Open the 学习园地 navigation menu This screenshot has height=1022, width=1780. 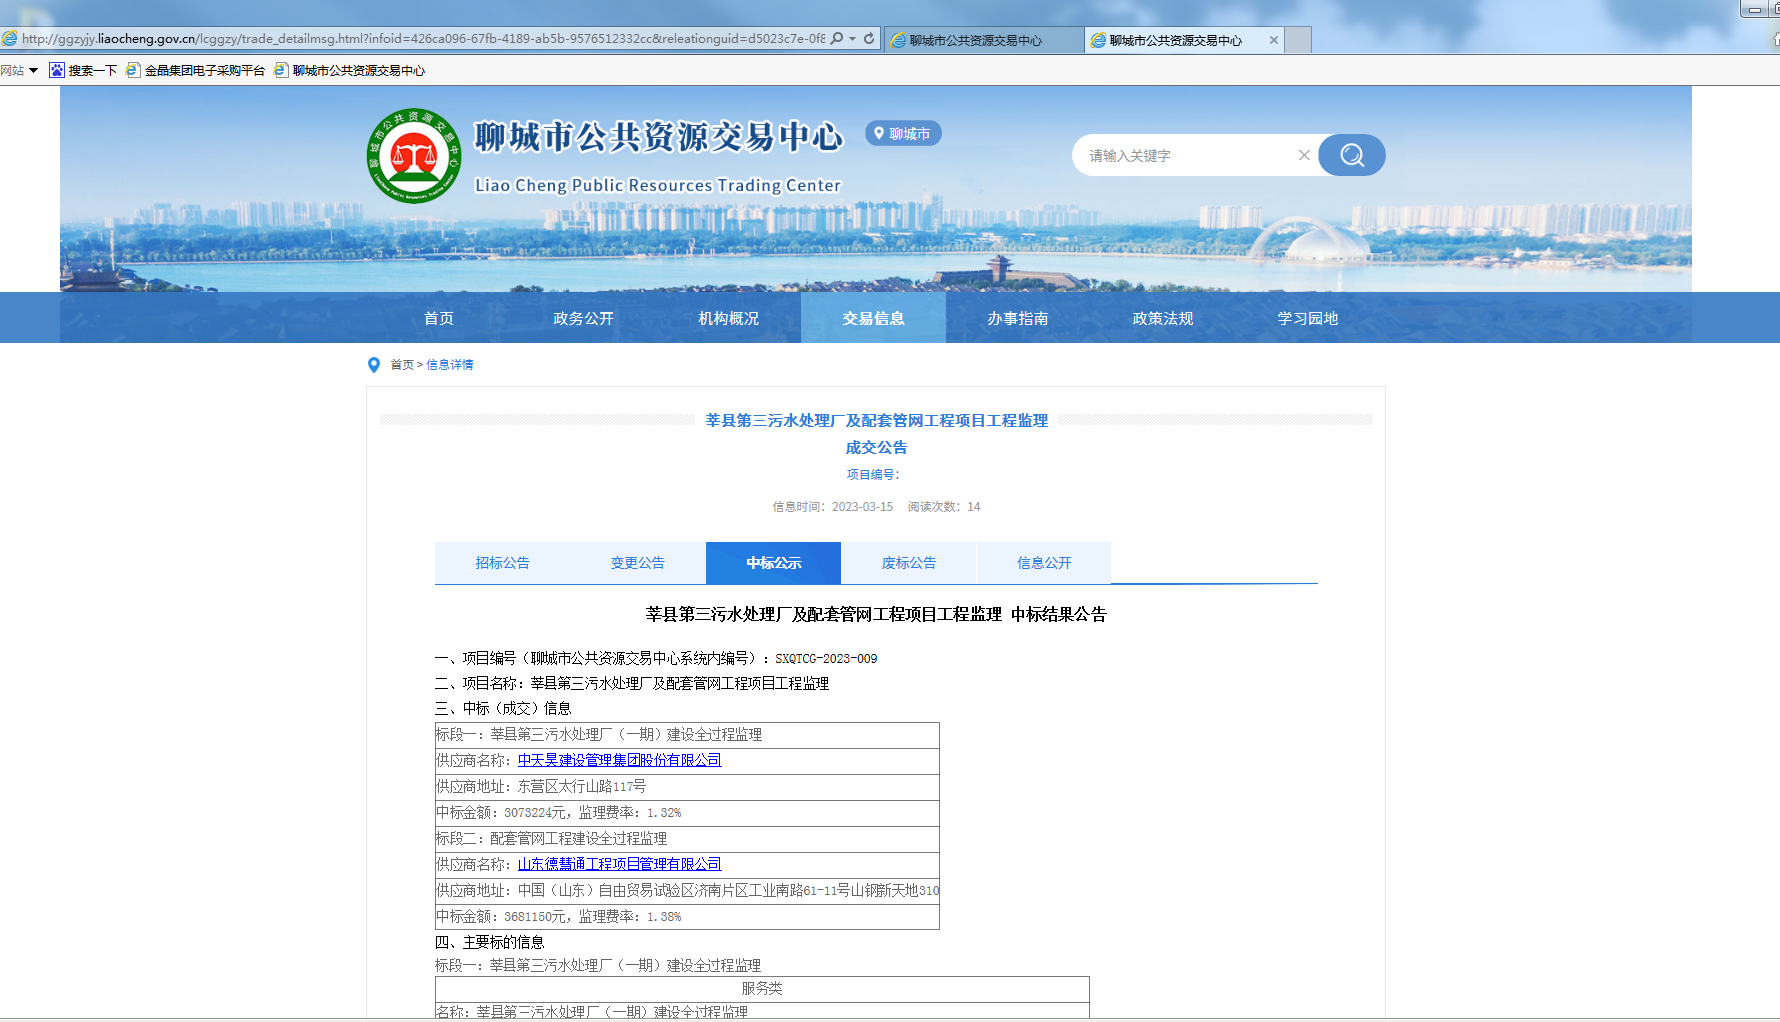point(1306,318)
